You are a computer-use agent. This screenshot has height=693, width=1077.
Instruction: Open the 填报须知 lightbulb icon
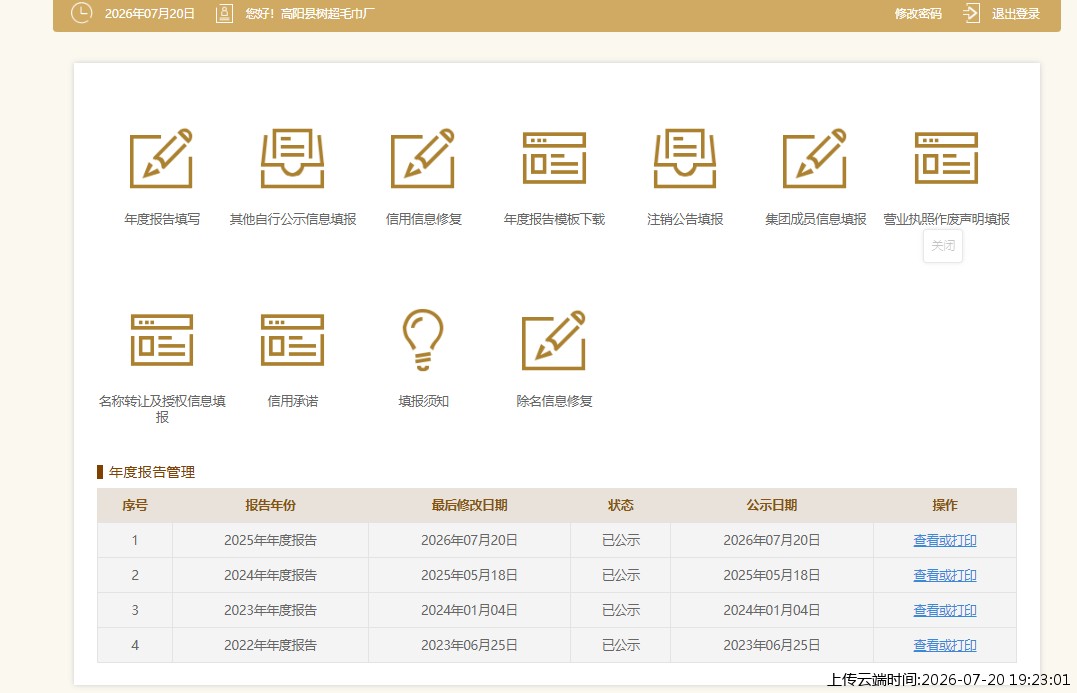[x=423, y=340]
